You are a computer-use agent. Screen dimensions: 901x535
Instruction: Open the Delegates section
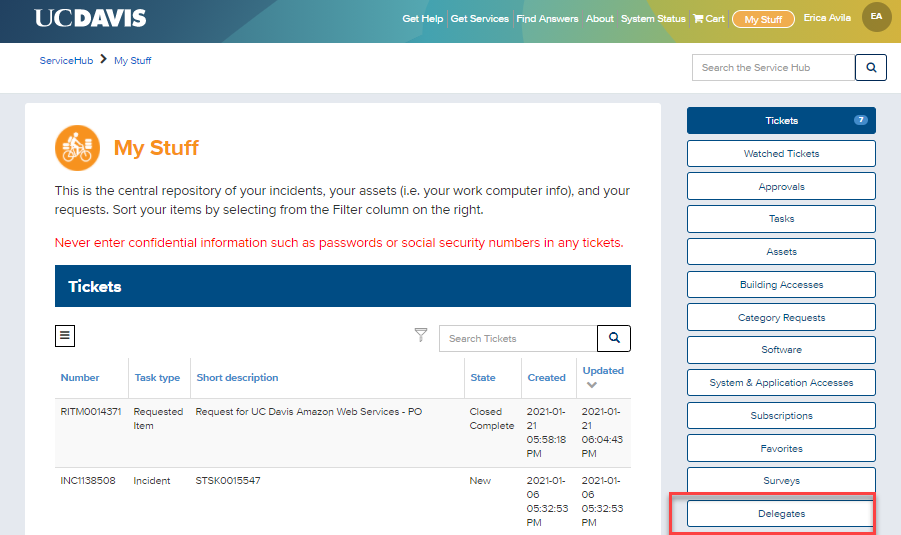(781, 514)
